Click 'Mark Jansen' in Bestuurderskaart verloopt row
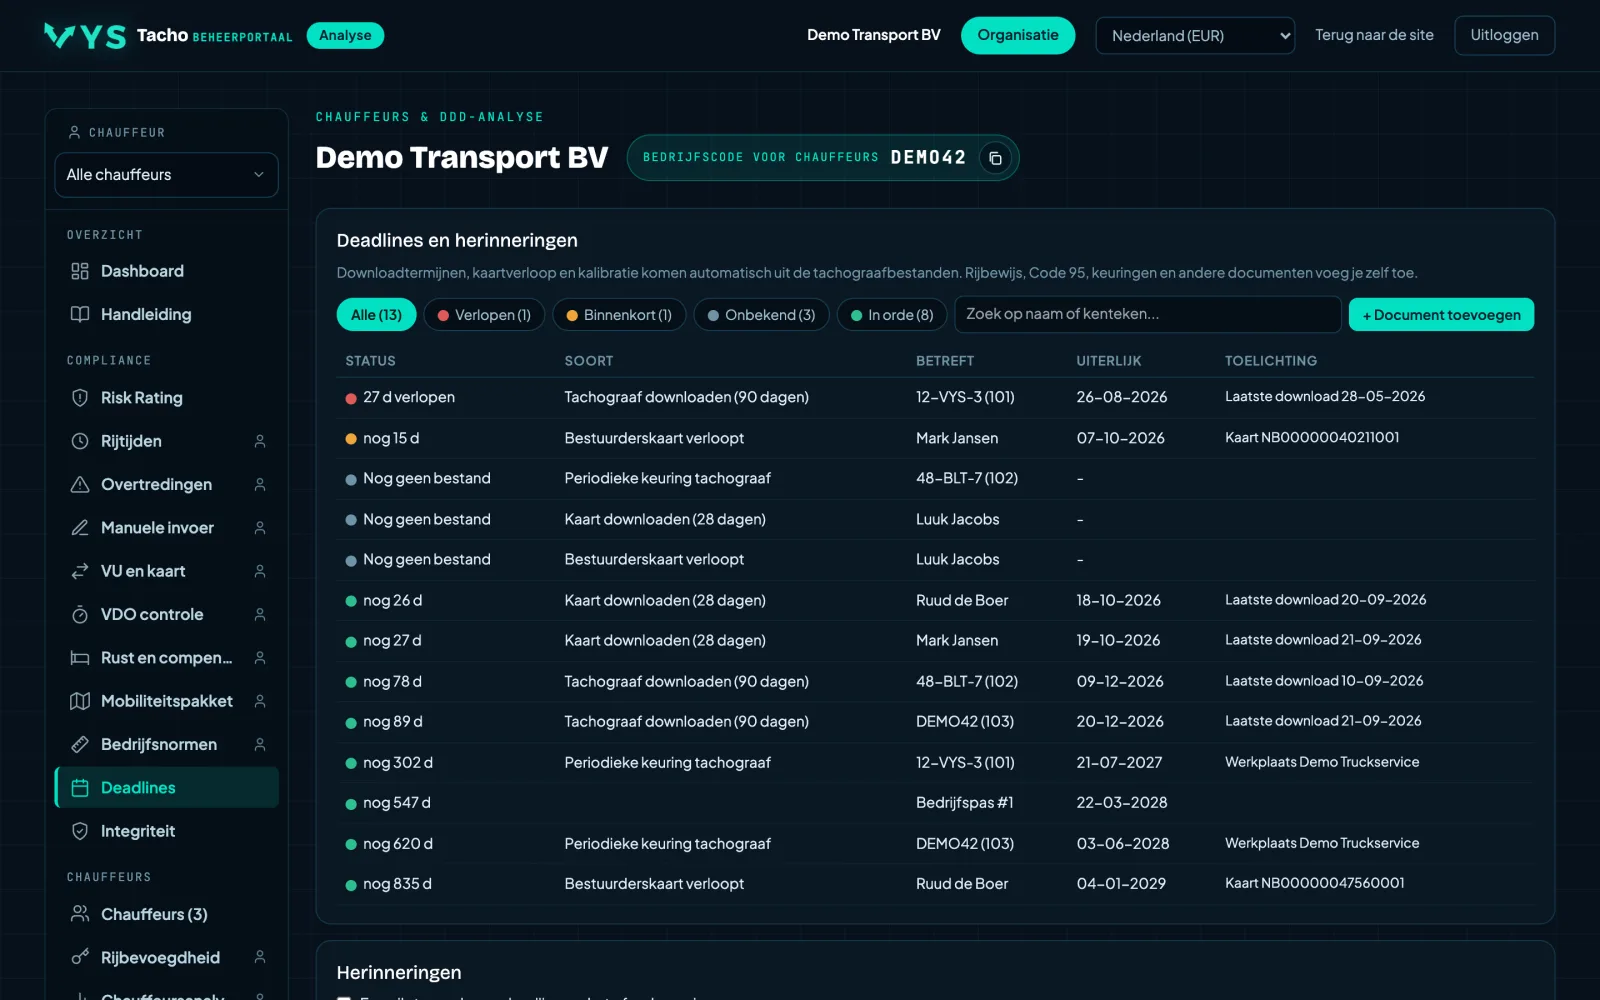This screenshot has width=1600, height=1000. 957,438
